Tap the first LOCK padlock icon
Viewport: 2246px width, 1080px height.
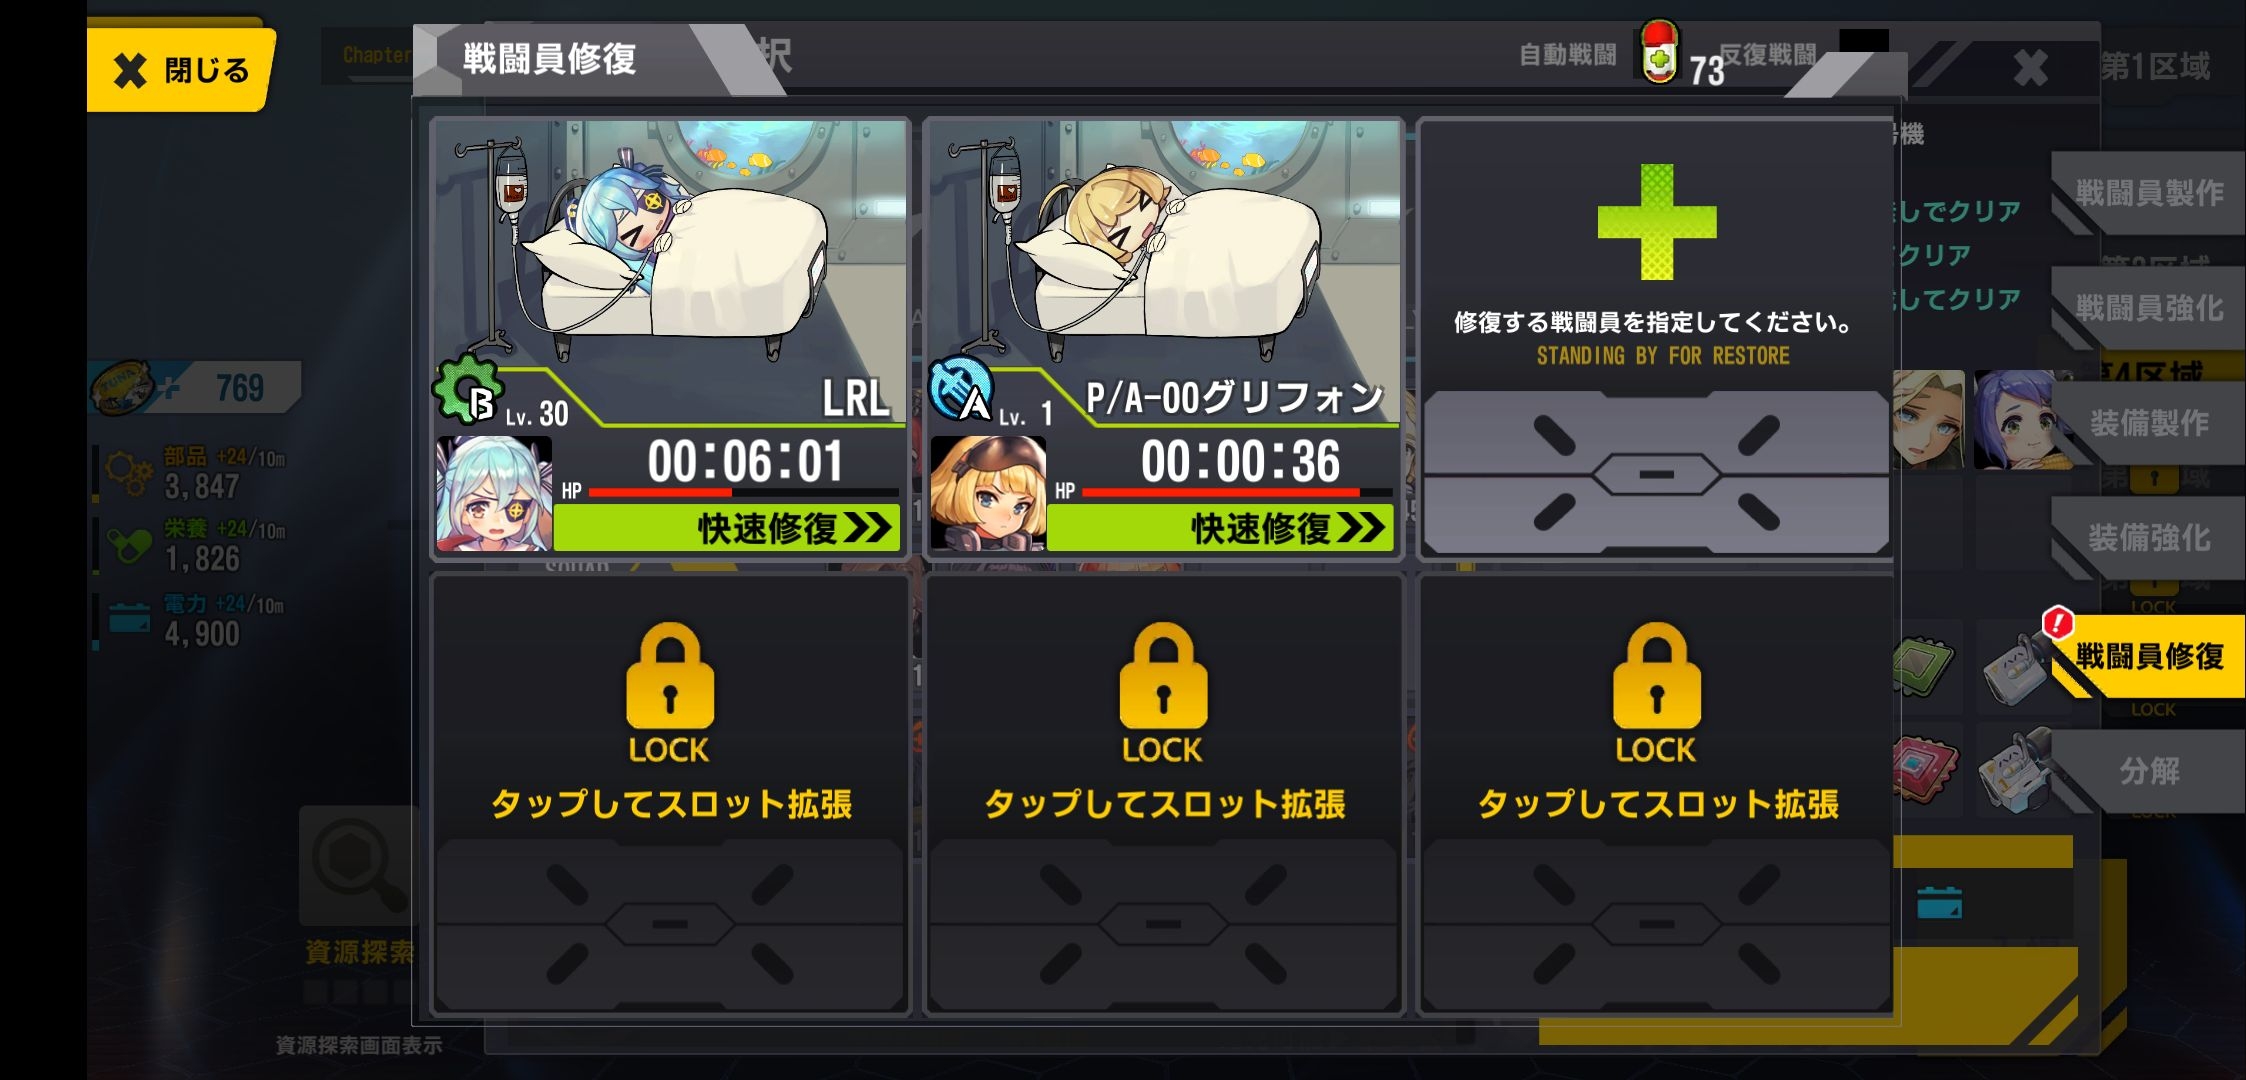pos(670,676)
